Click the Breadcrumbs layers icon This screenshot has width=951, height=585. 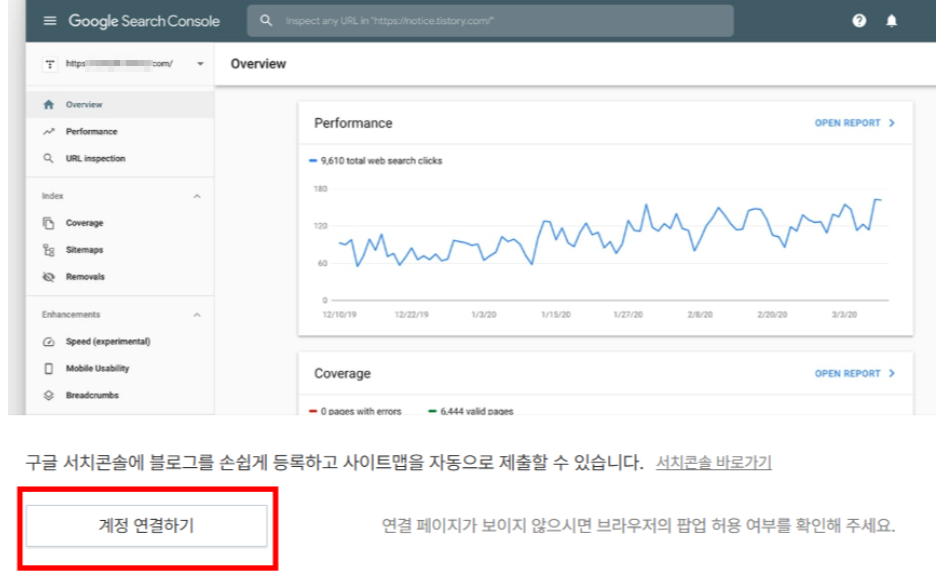point(49,395)
